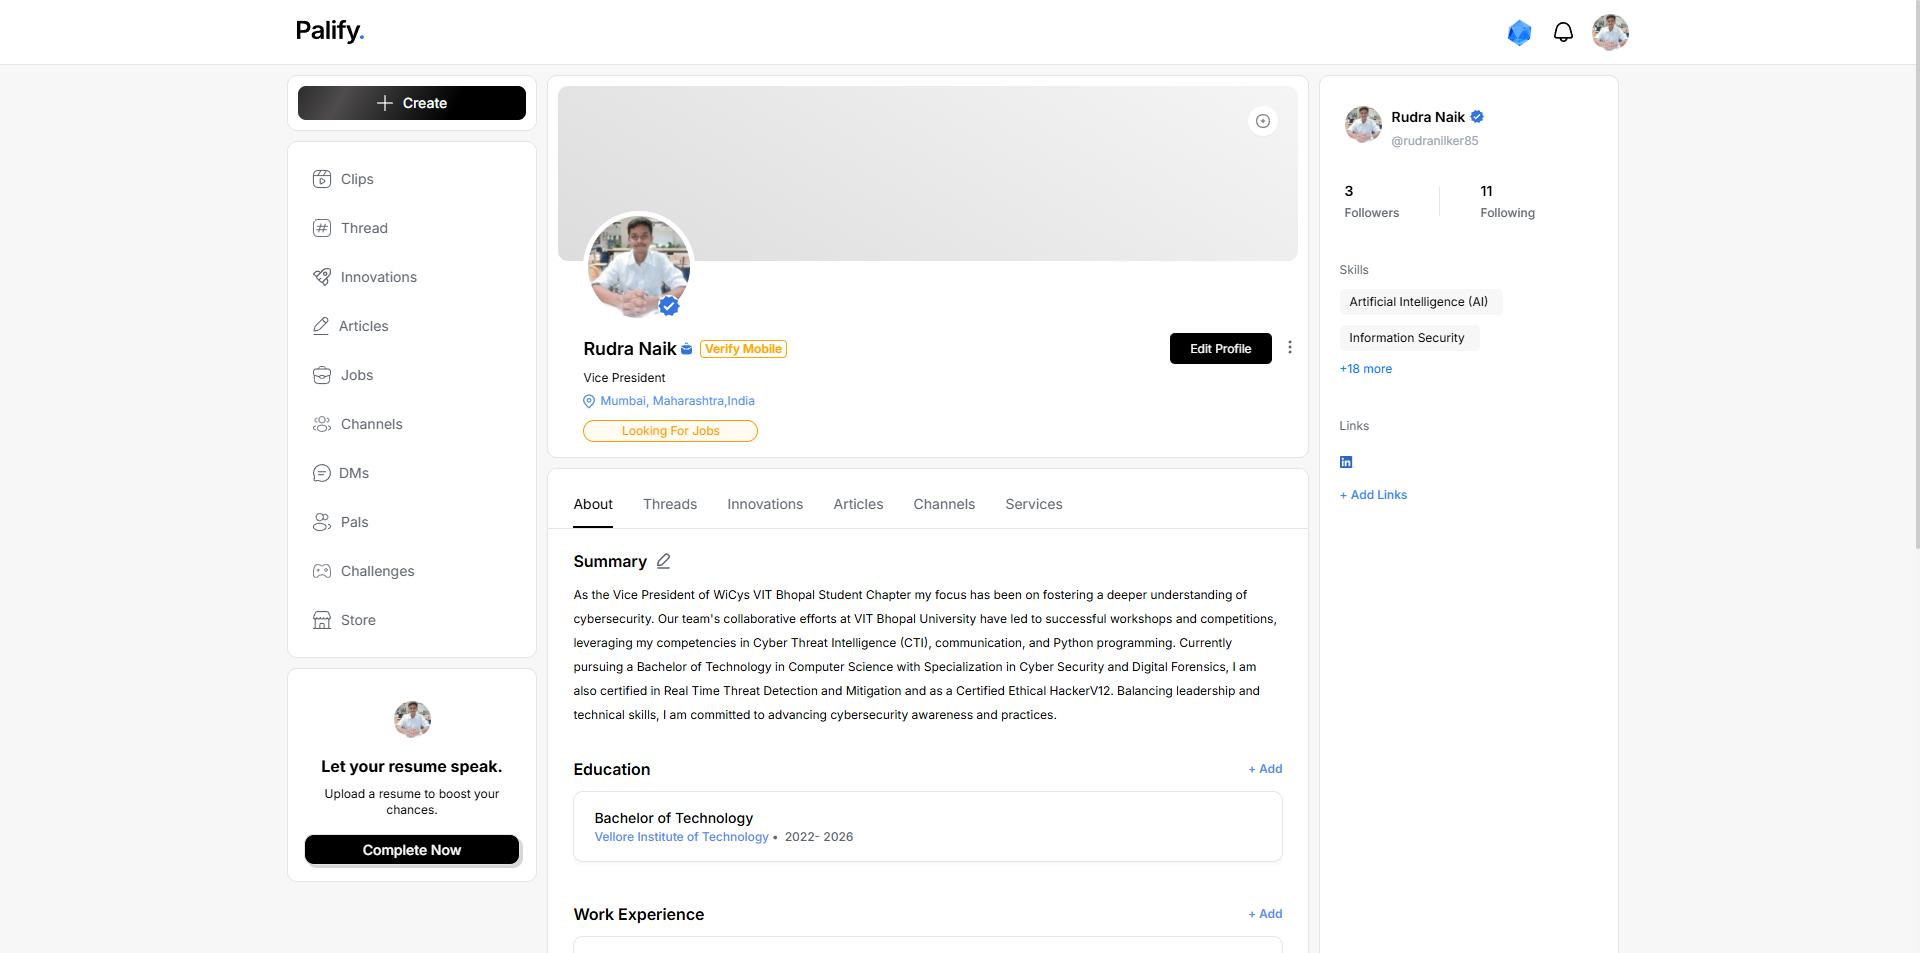
Task: Click the verified badge beside right panel name
Action: [x=1477, y=117]
